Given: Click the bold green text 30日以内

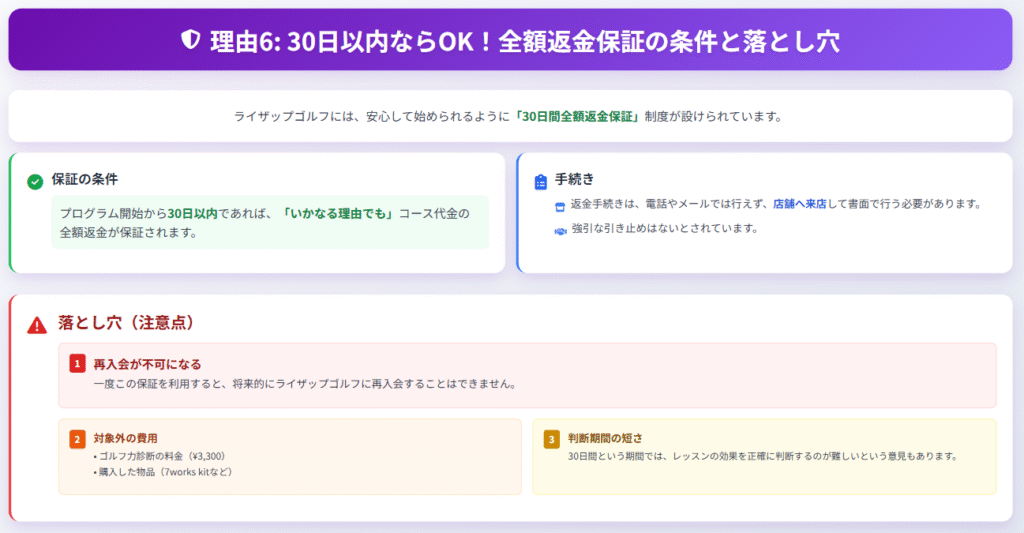Looking at the screenshot, I should [193, 214].
